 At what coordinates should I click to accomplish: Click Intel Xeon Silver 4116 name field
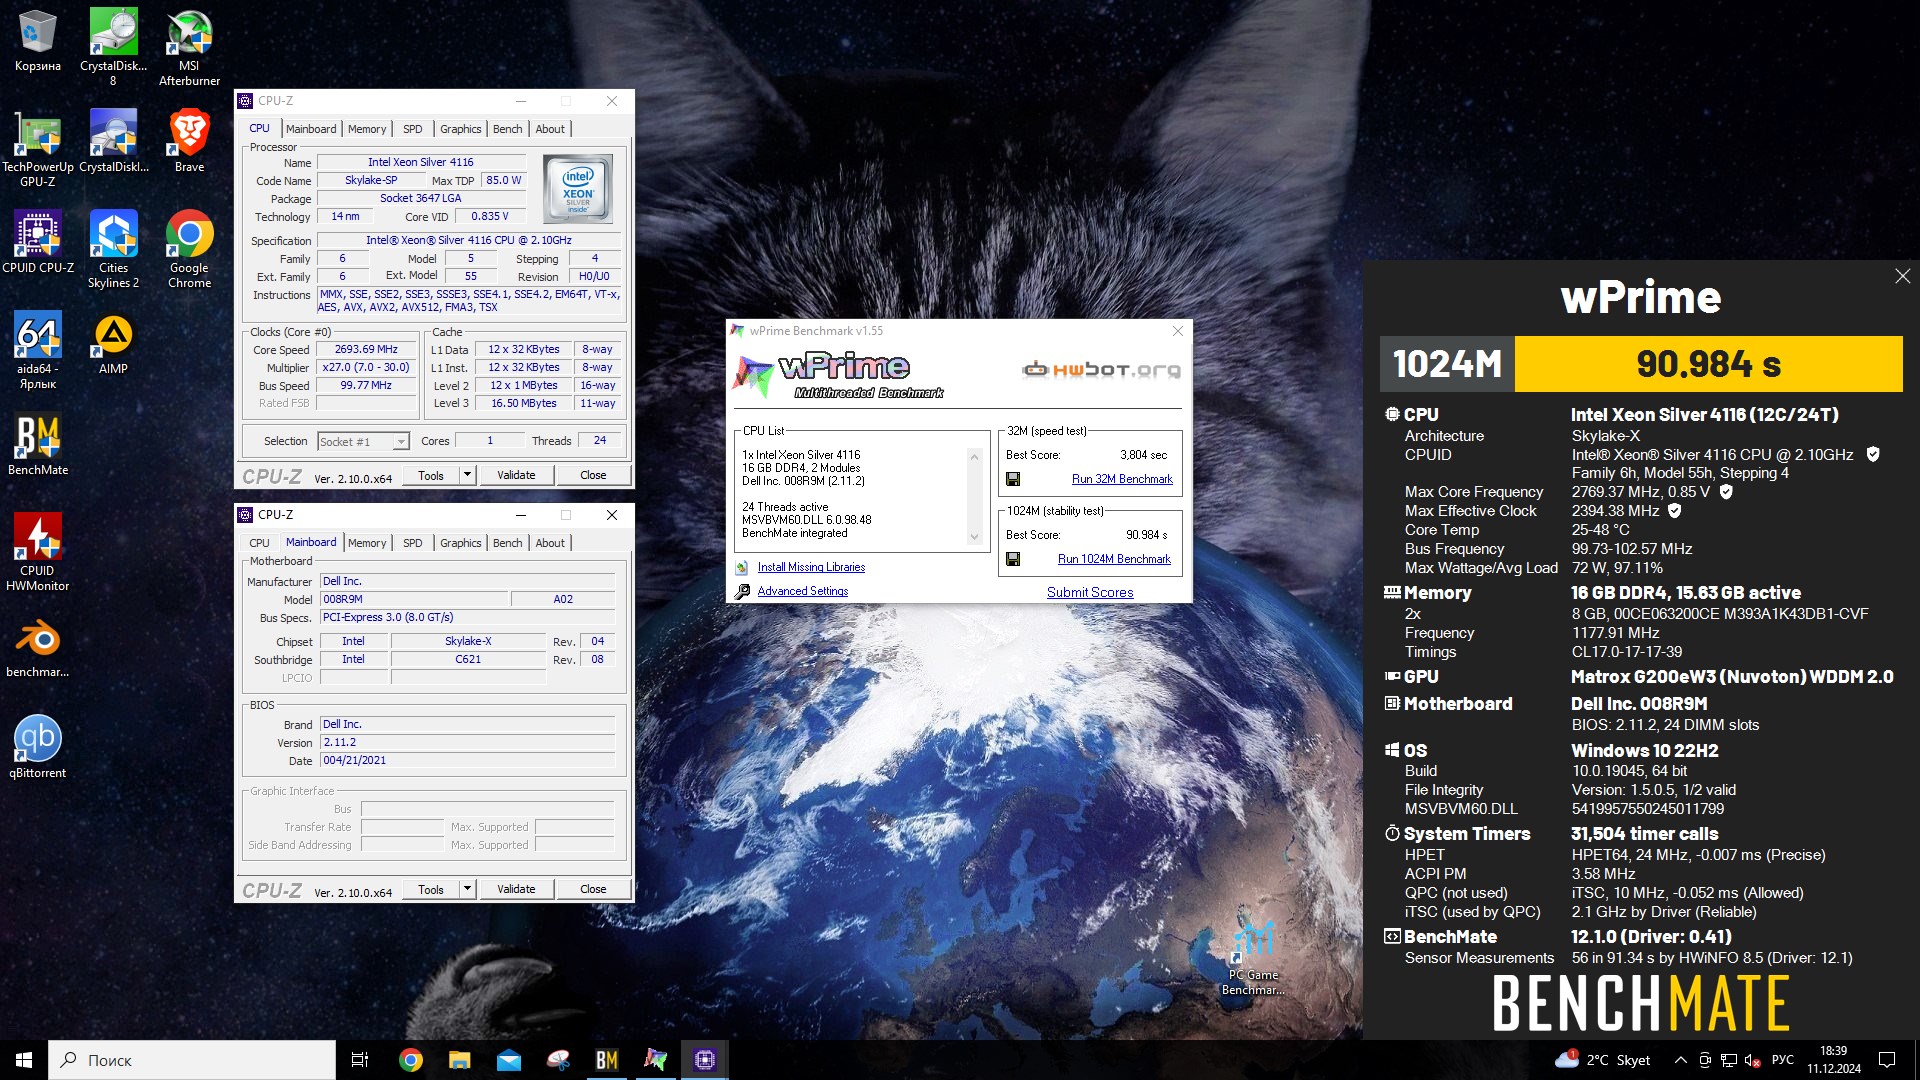421,162
